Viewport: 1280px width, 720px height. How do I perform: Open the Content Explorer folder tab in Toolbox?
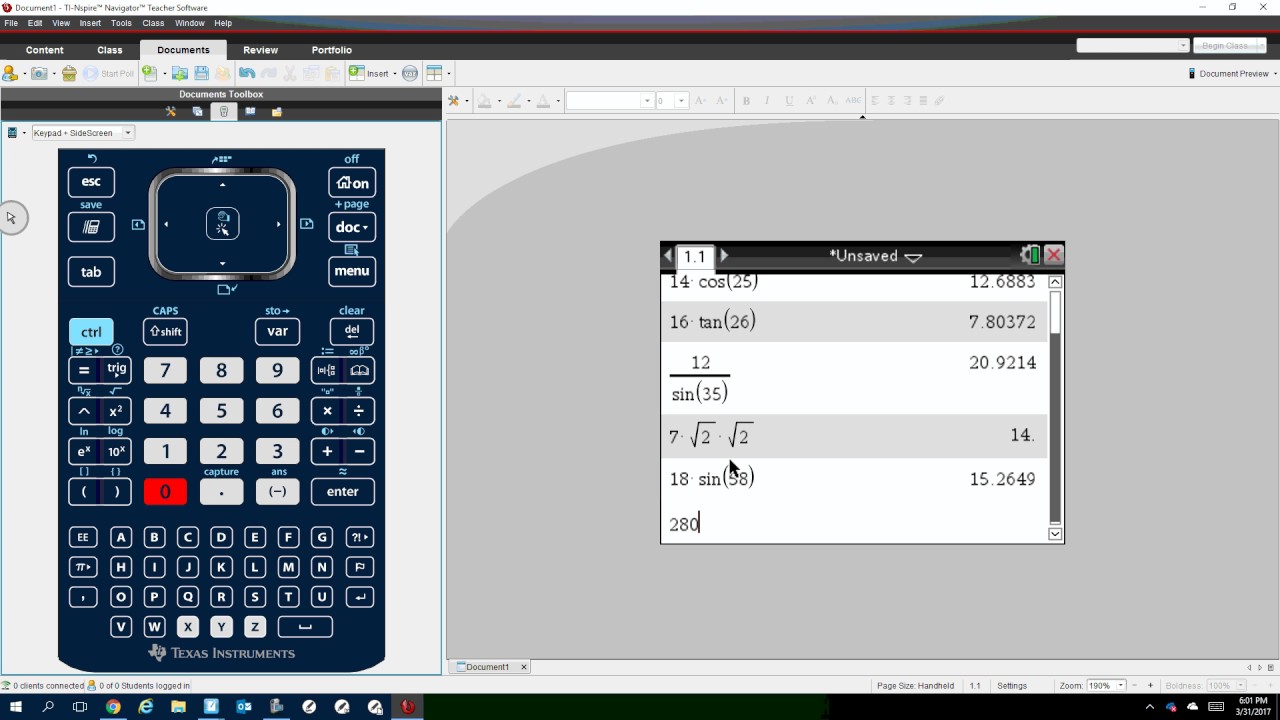coord(276,111)
